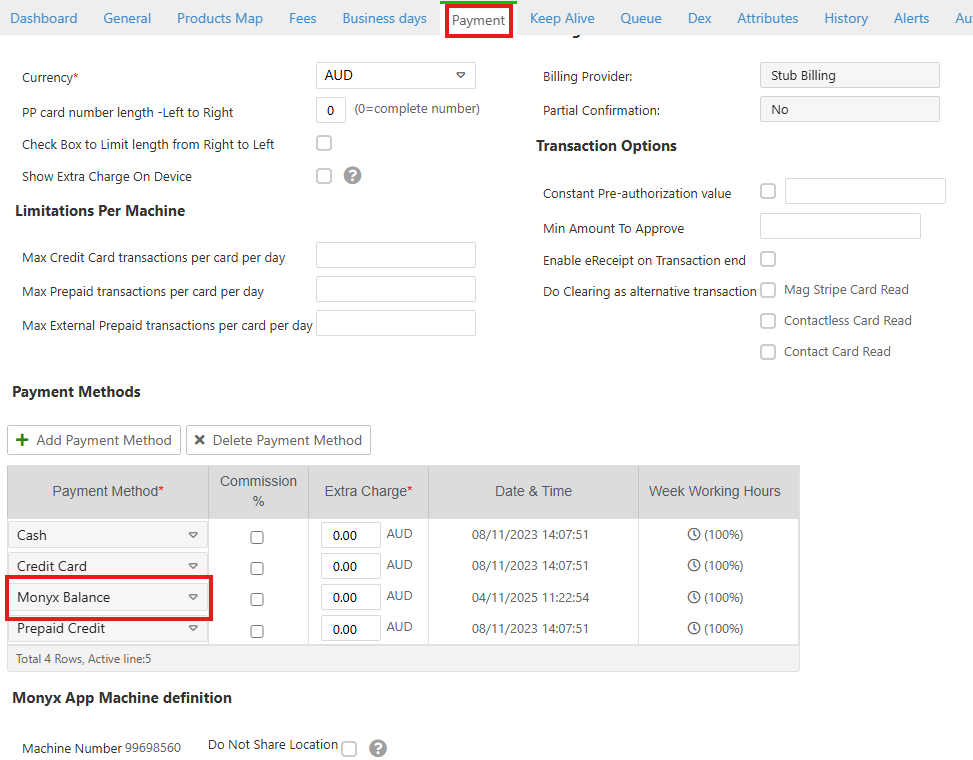Open the Keep Alive tab
The height and width of the screenshot is (760, 973).
562,18
